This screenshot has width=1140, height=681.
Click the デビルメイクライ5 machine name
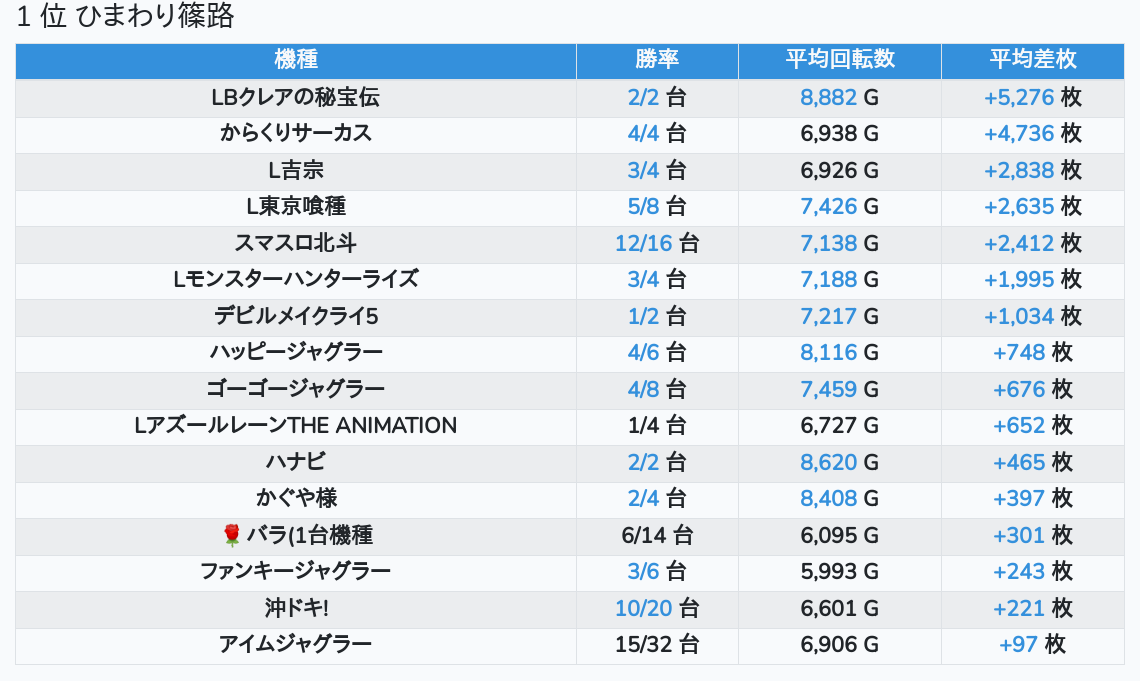click(295, 316)
